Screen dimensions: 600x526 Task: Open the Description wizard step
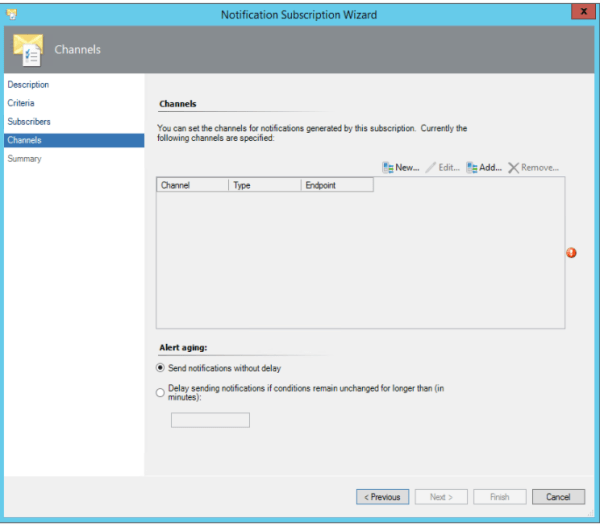pos(28,85)
